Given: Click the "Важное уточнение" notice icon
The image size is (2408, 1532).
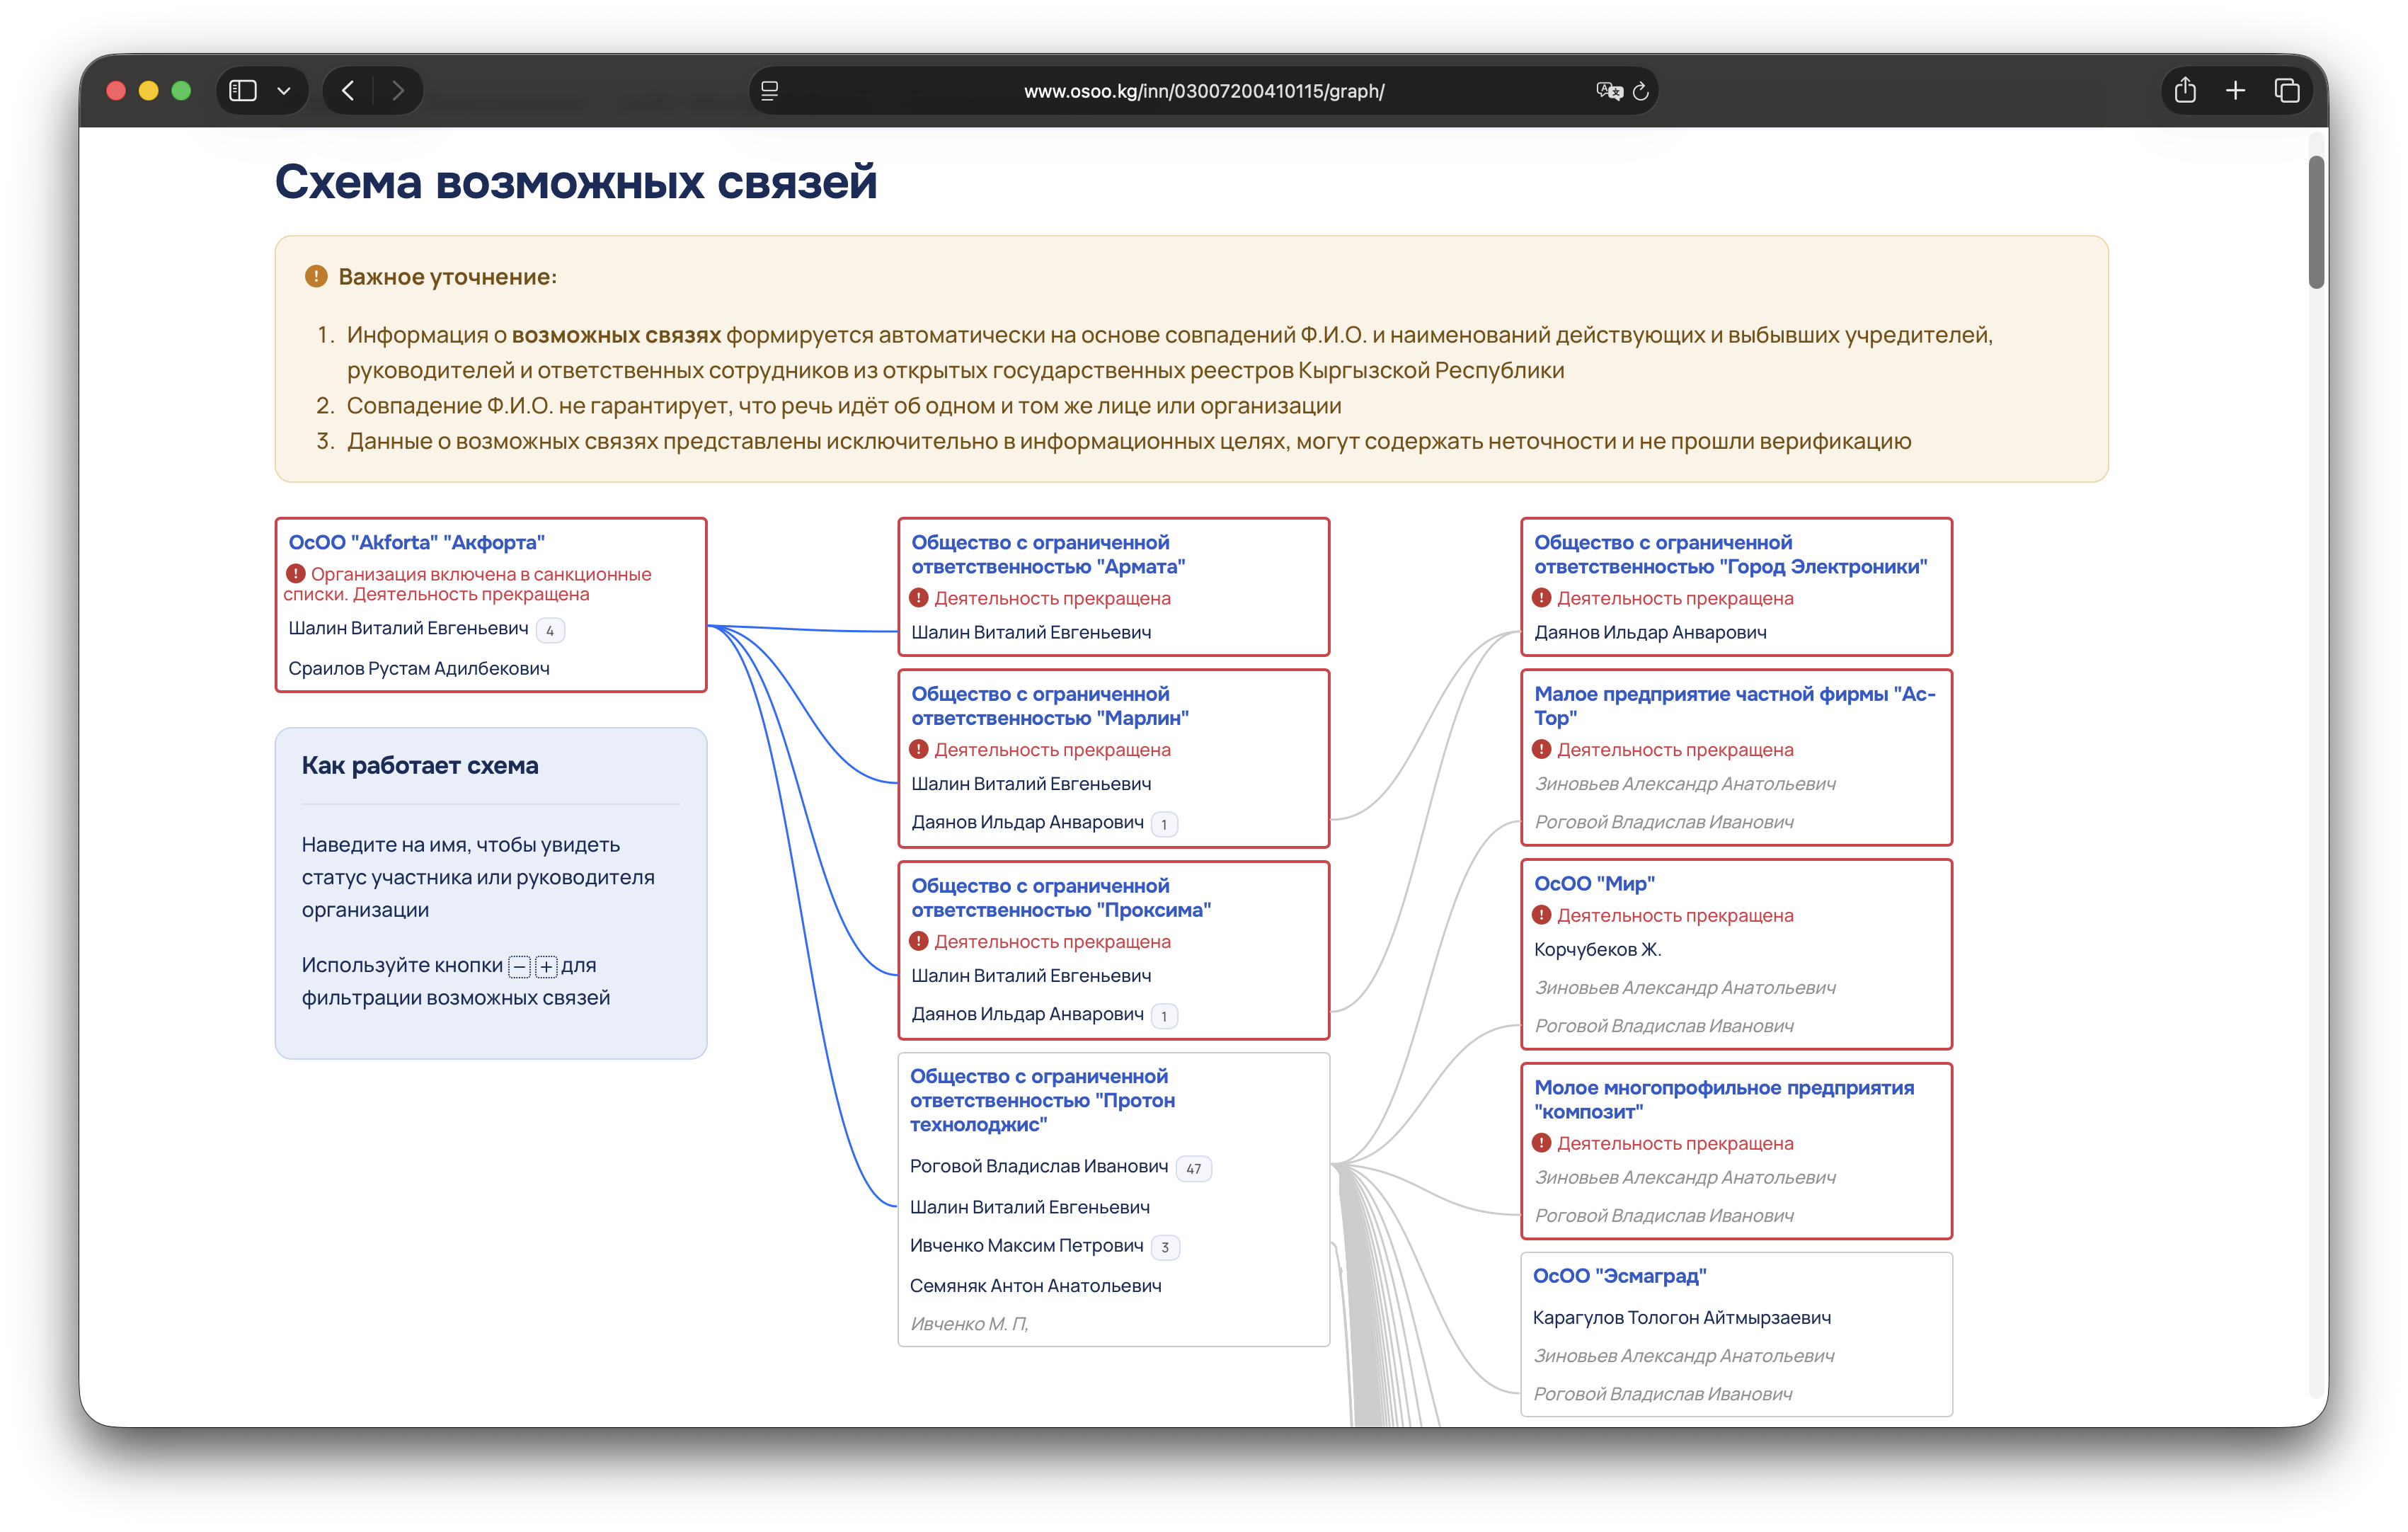Looking at the screenshot, I should [x=316, y=276].
